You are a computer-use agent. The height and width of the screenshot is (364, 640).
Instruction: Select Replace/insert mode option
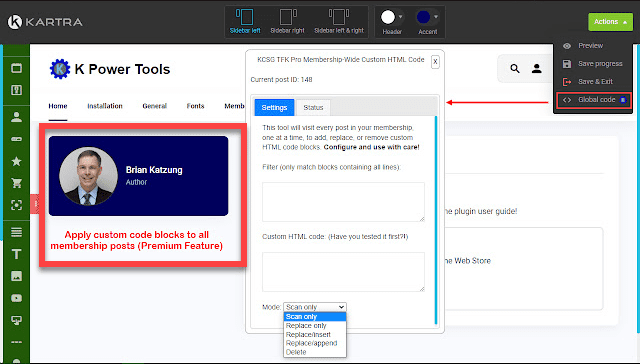(315, 335)
